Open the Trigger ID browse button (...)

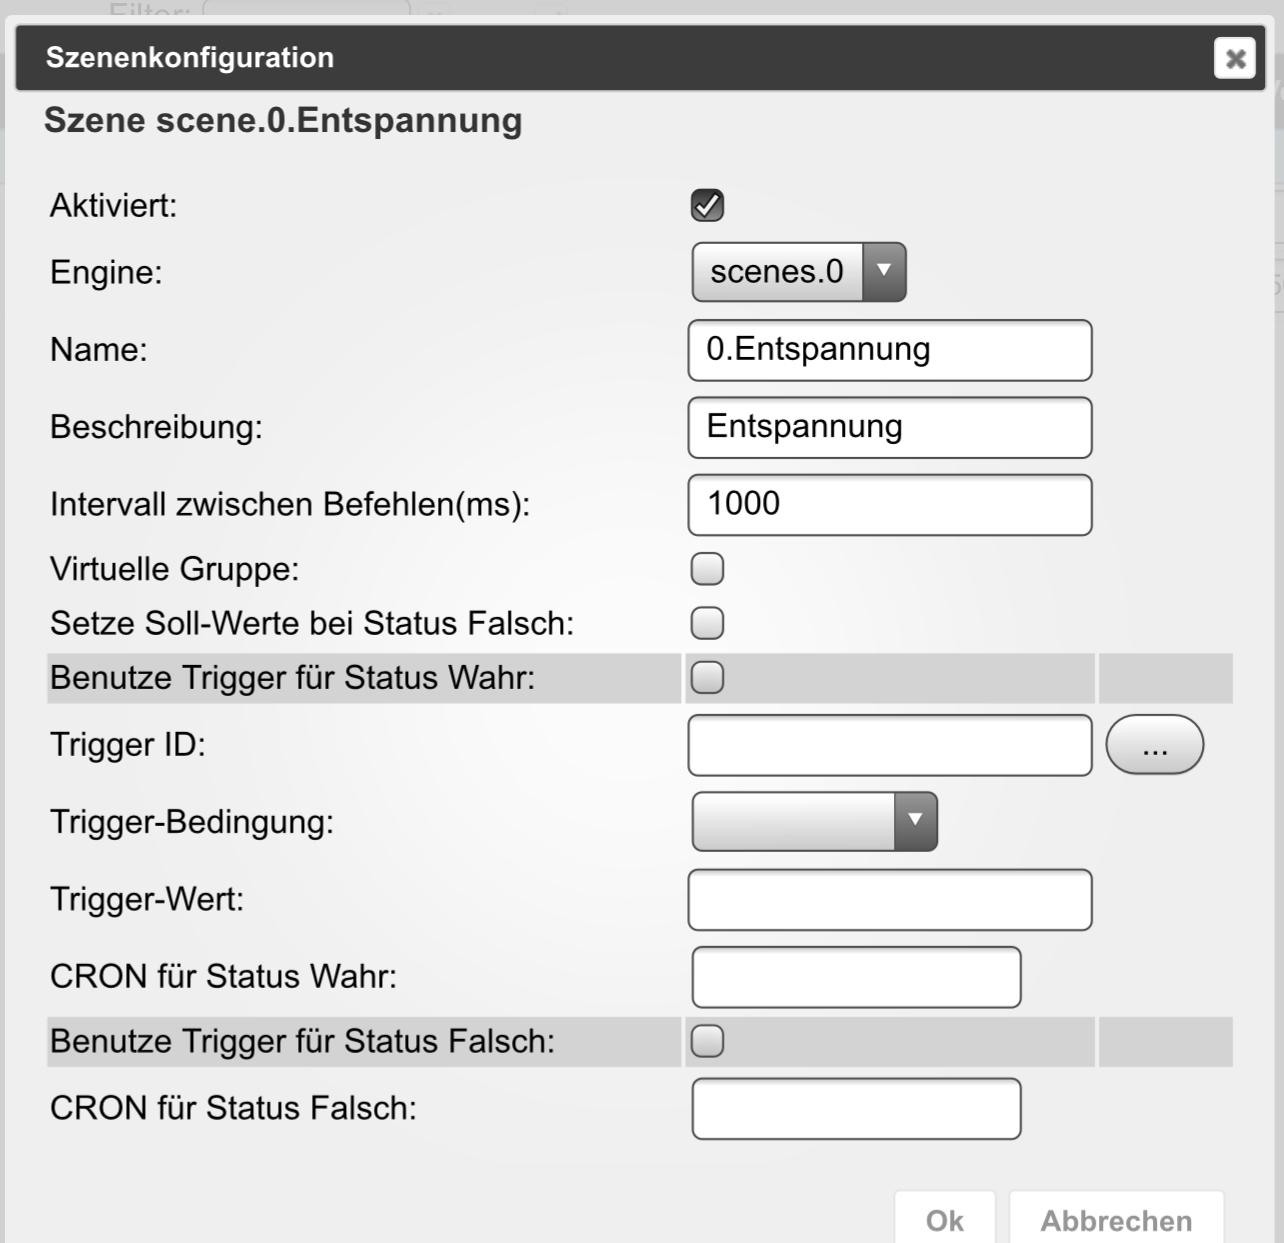click(x=1155, y=745)
